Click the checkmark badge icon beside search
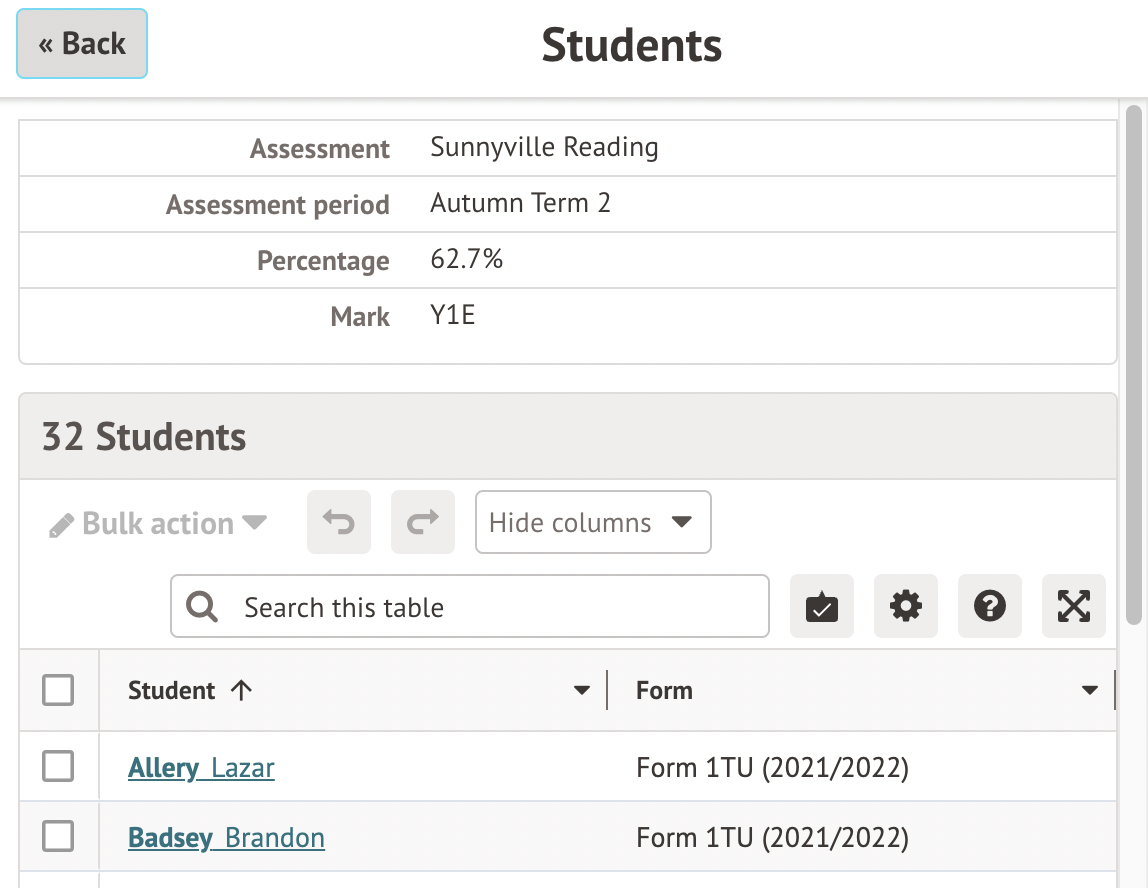This screenshot has height=888, width=1148. (822, 606)
